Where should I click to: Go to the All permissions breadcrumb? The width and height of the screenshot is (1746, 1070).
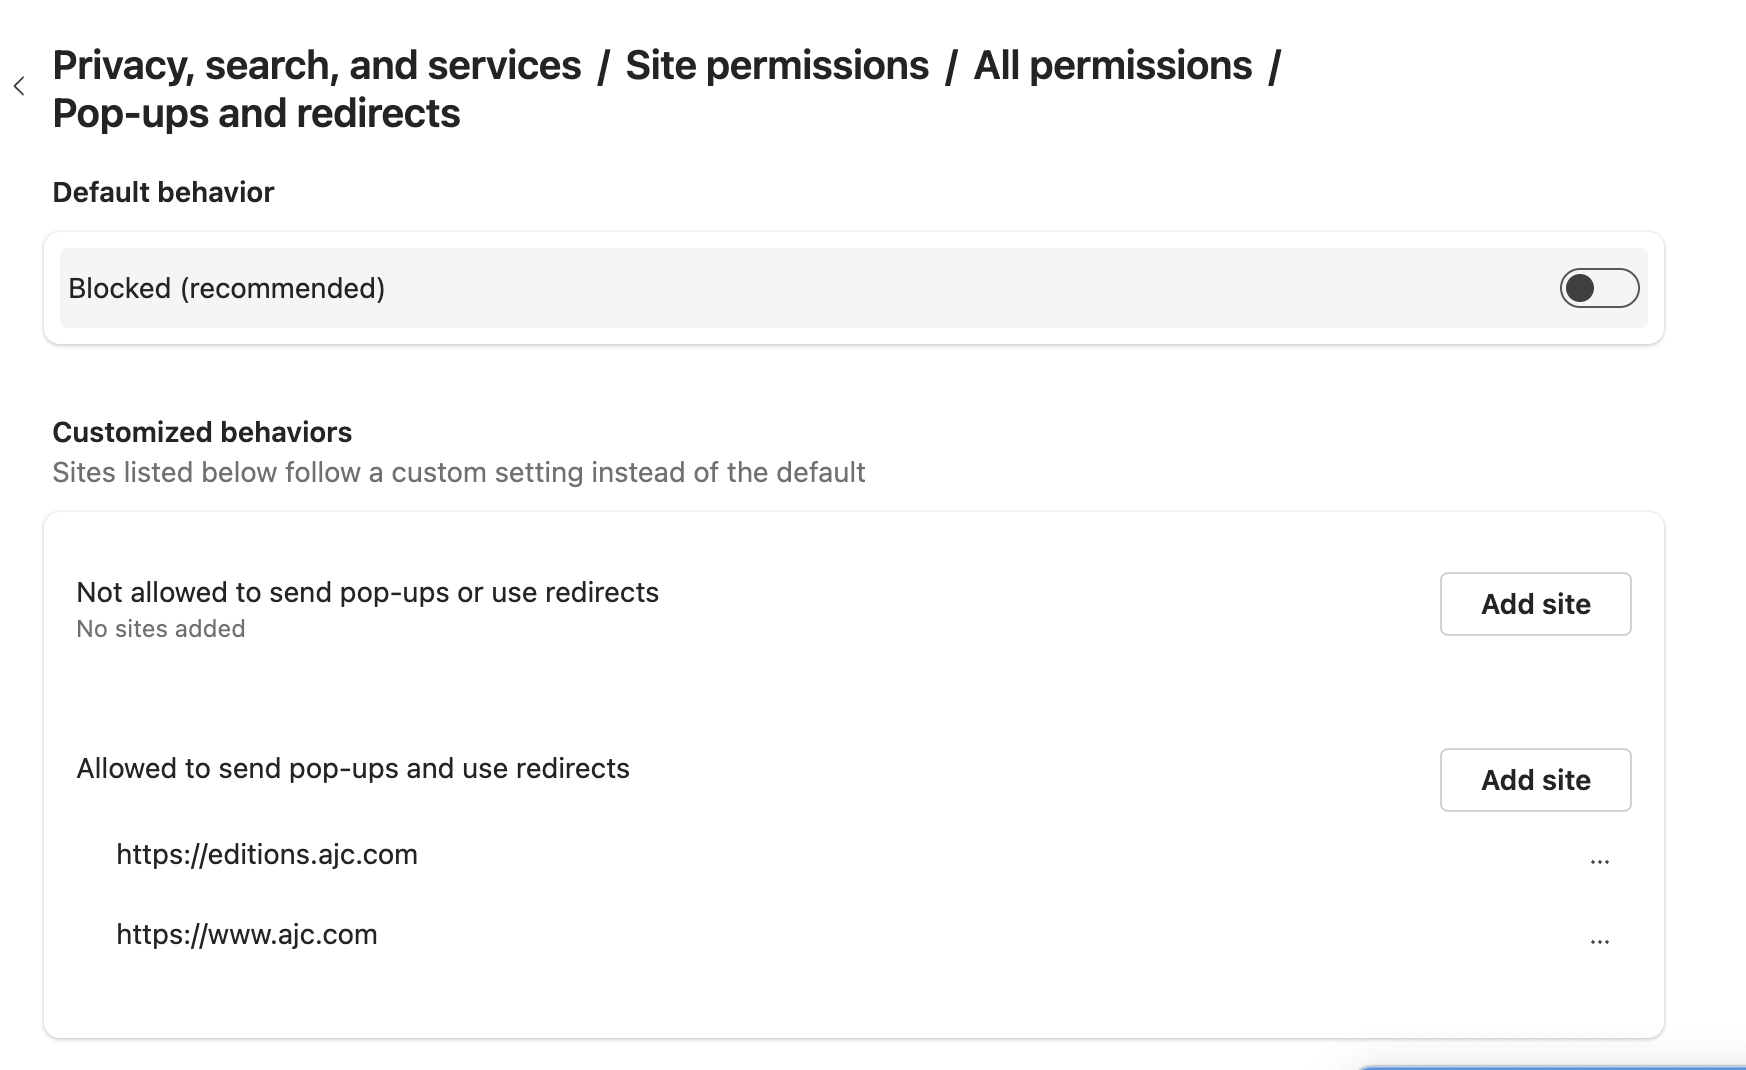point(1112,66)
